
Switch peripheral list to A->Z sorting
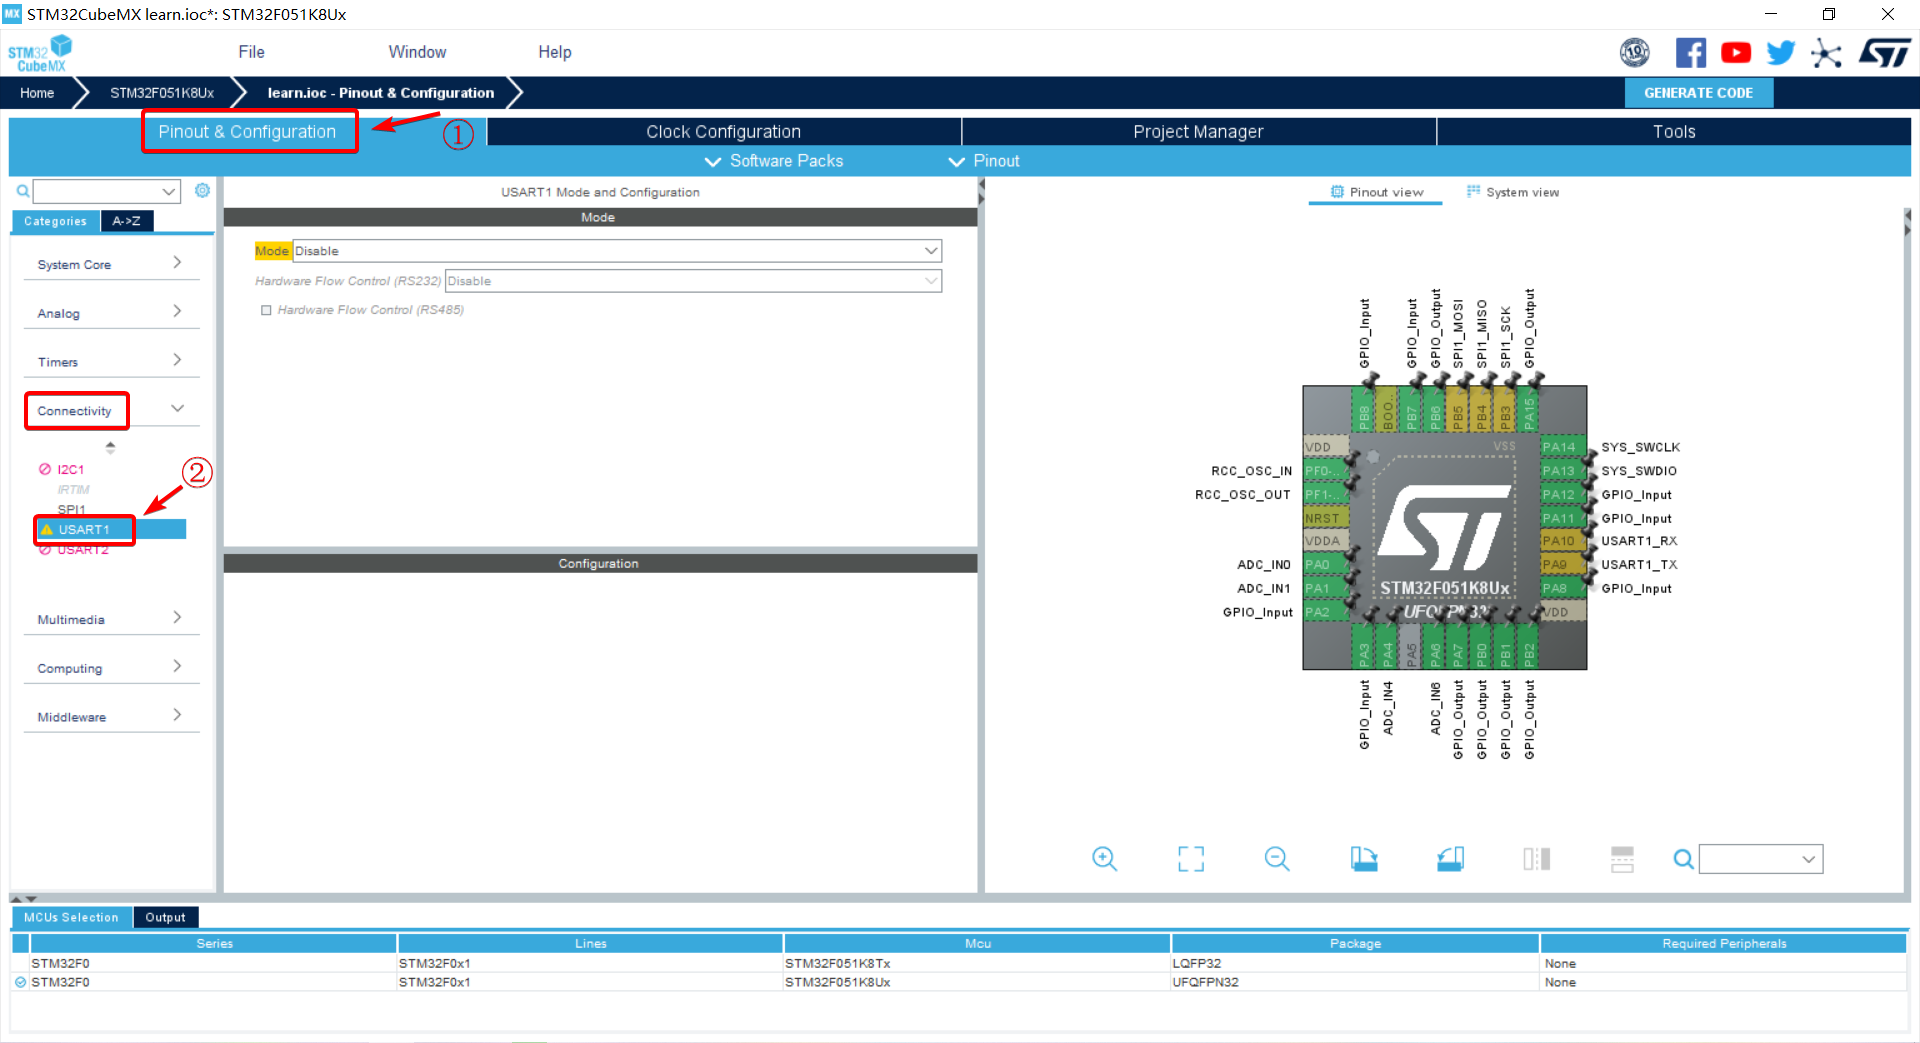[127, 221]
